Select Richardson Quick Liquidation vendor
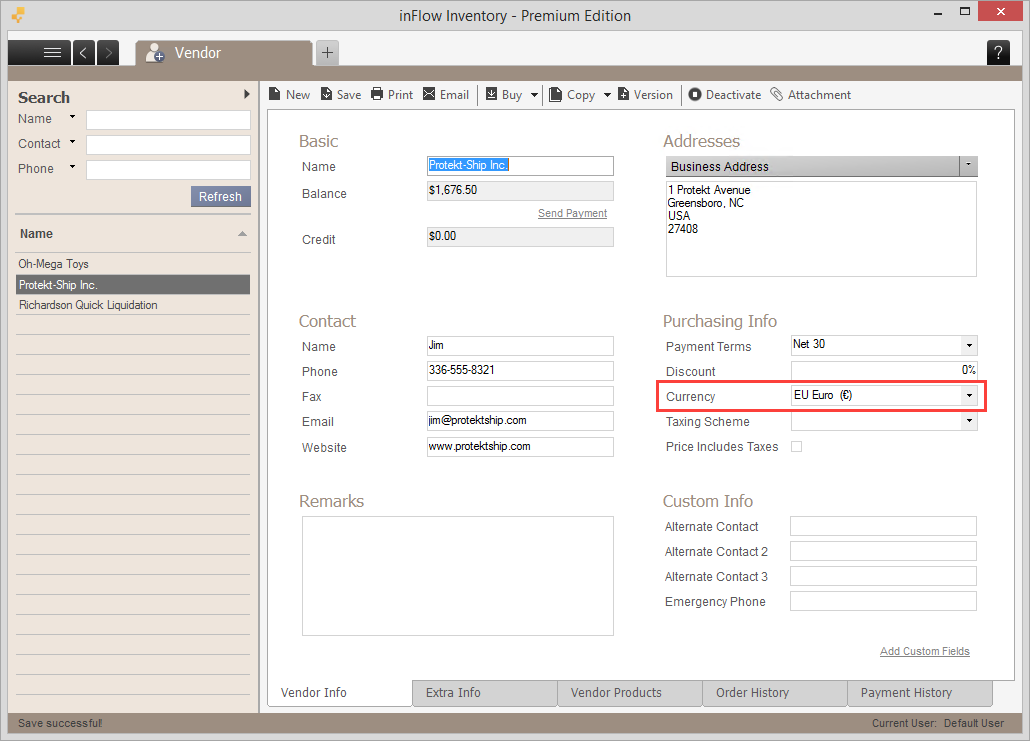Screen dimensions: 1030x741 click(x=133, y=305)
